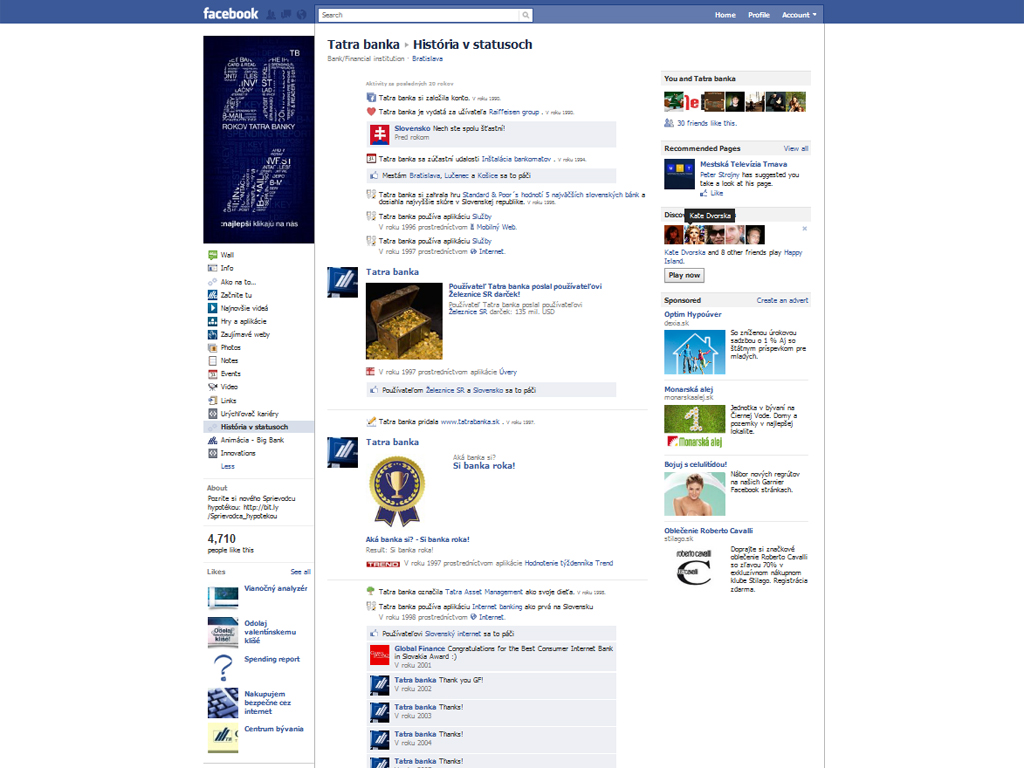The height and width of the screenshot is (768, 1024).
Task: Click the Zaujímavé weby sidebar icon
Action: [x=212, y=334]
